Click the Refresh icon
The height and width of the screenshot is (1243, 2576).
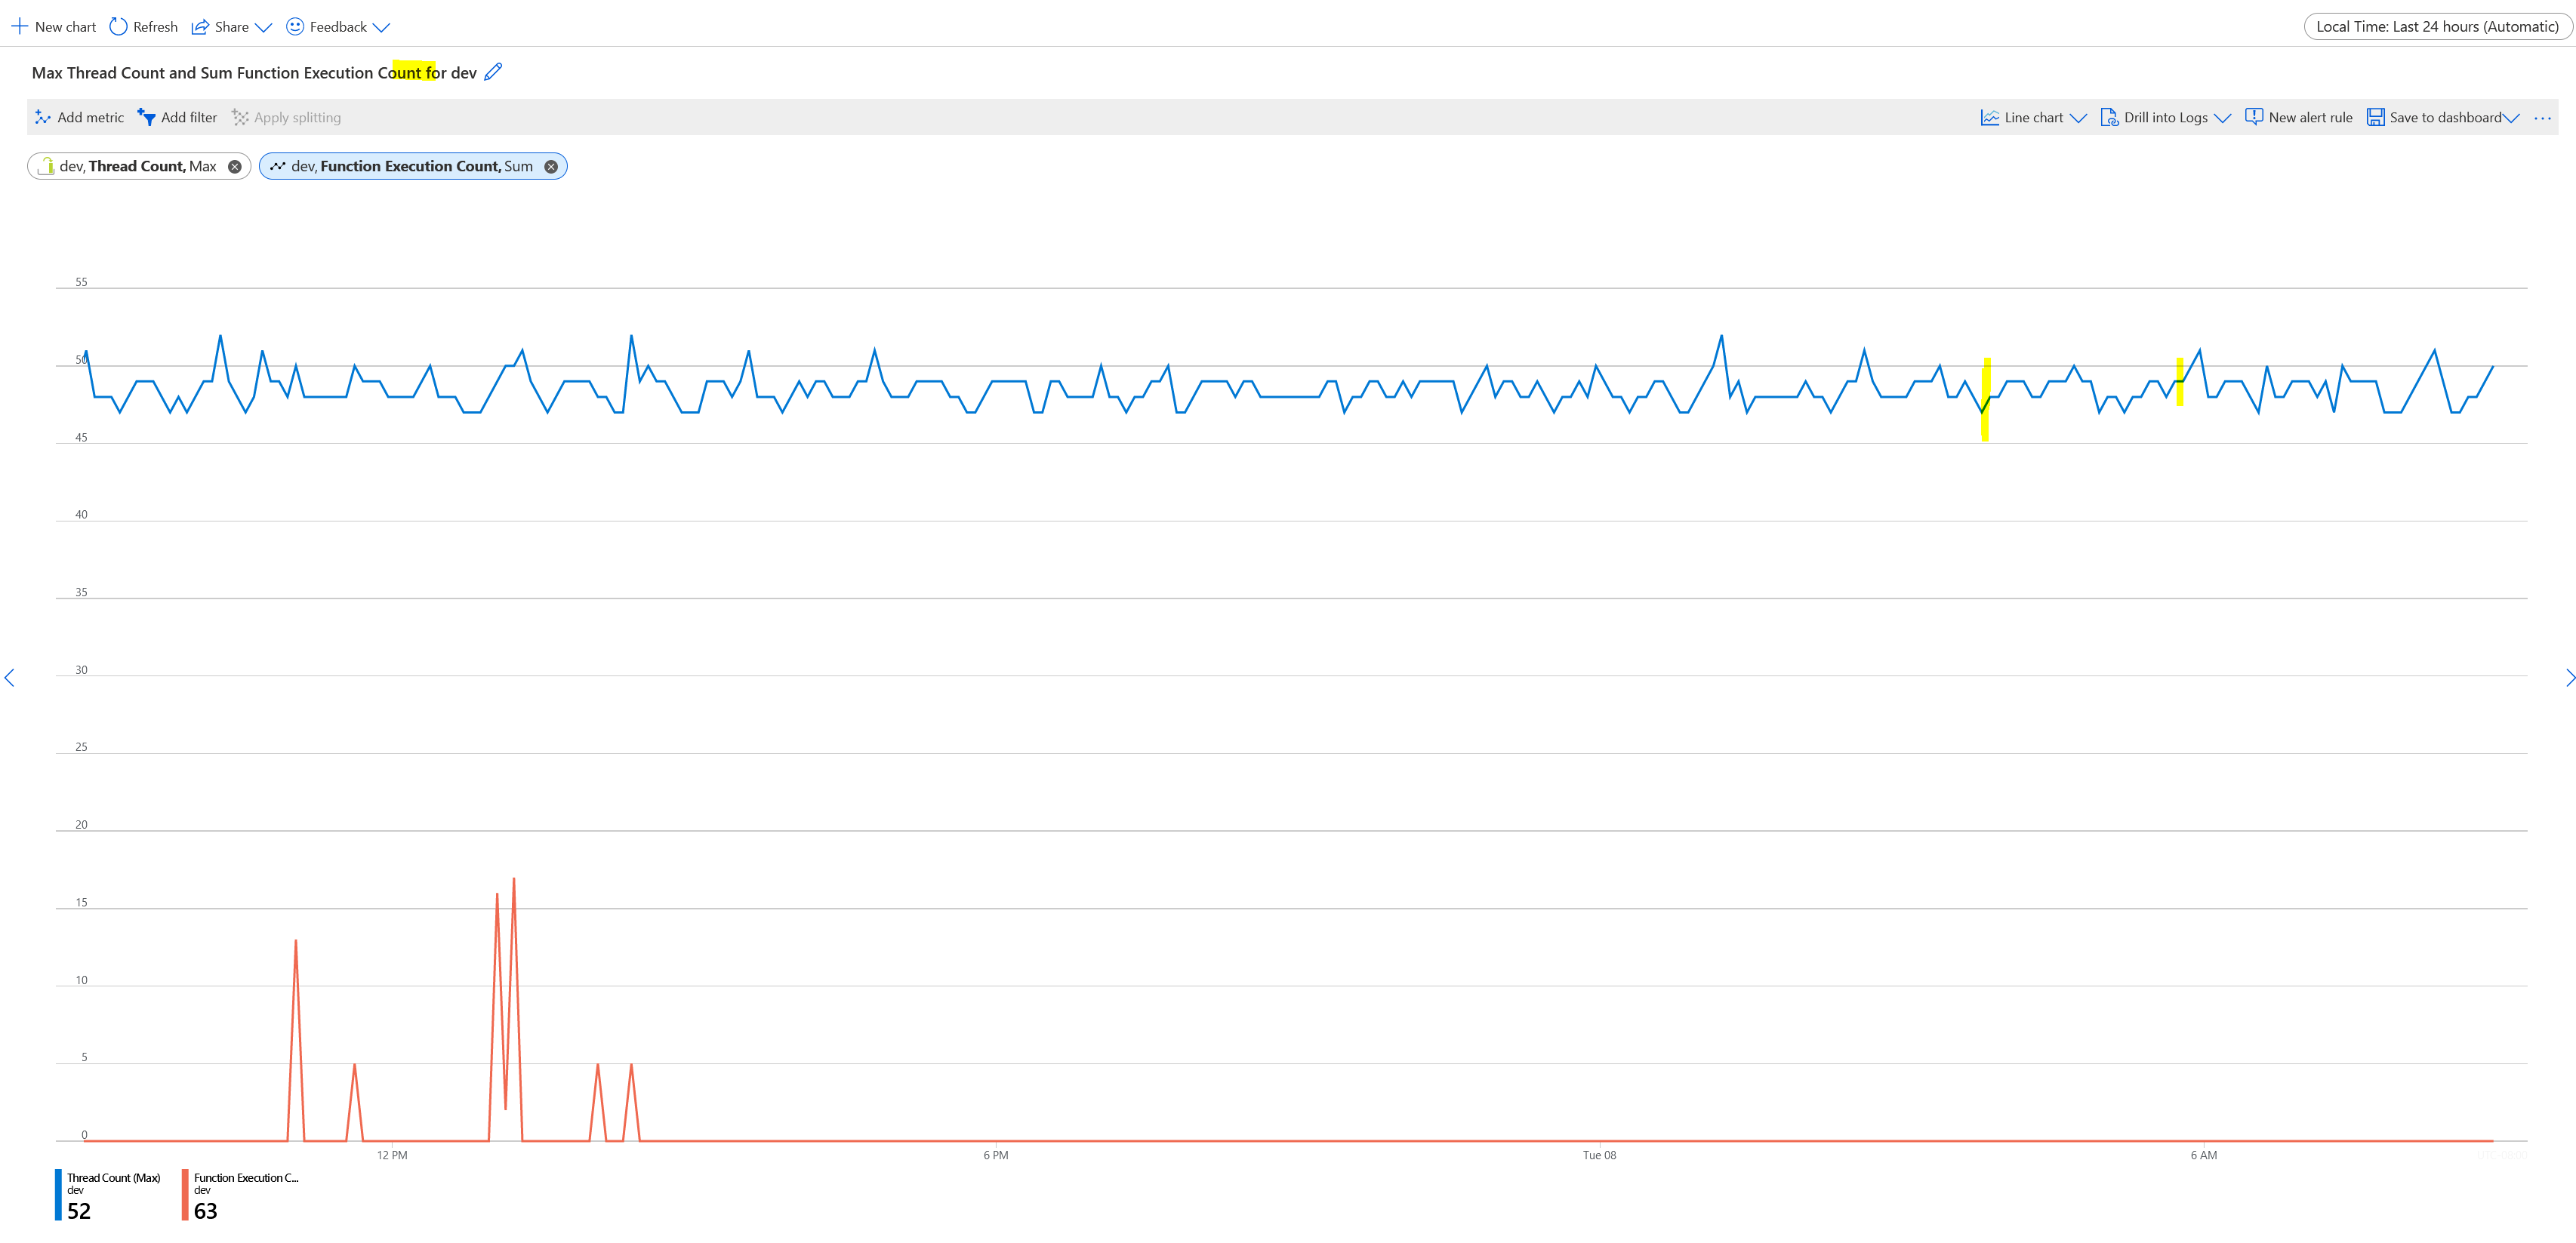[119, 26]
